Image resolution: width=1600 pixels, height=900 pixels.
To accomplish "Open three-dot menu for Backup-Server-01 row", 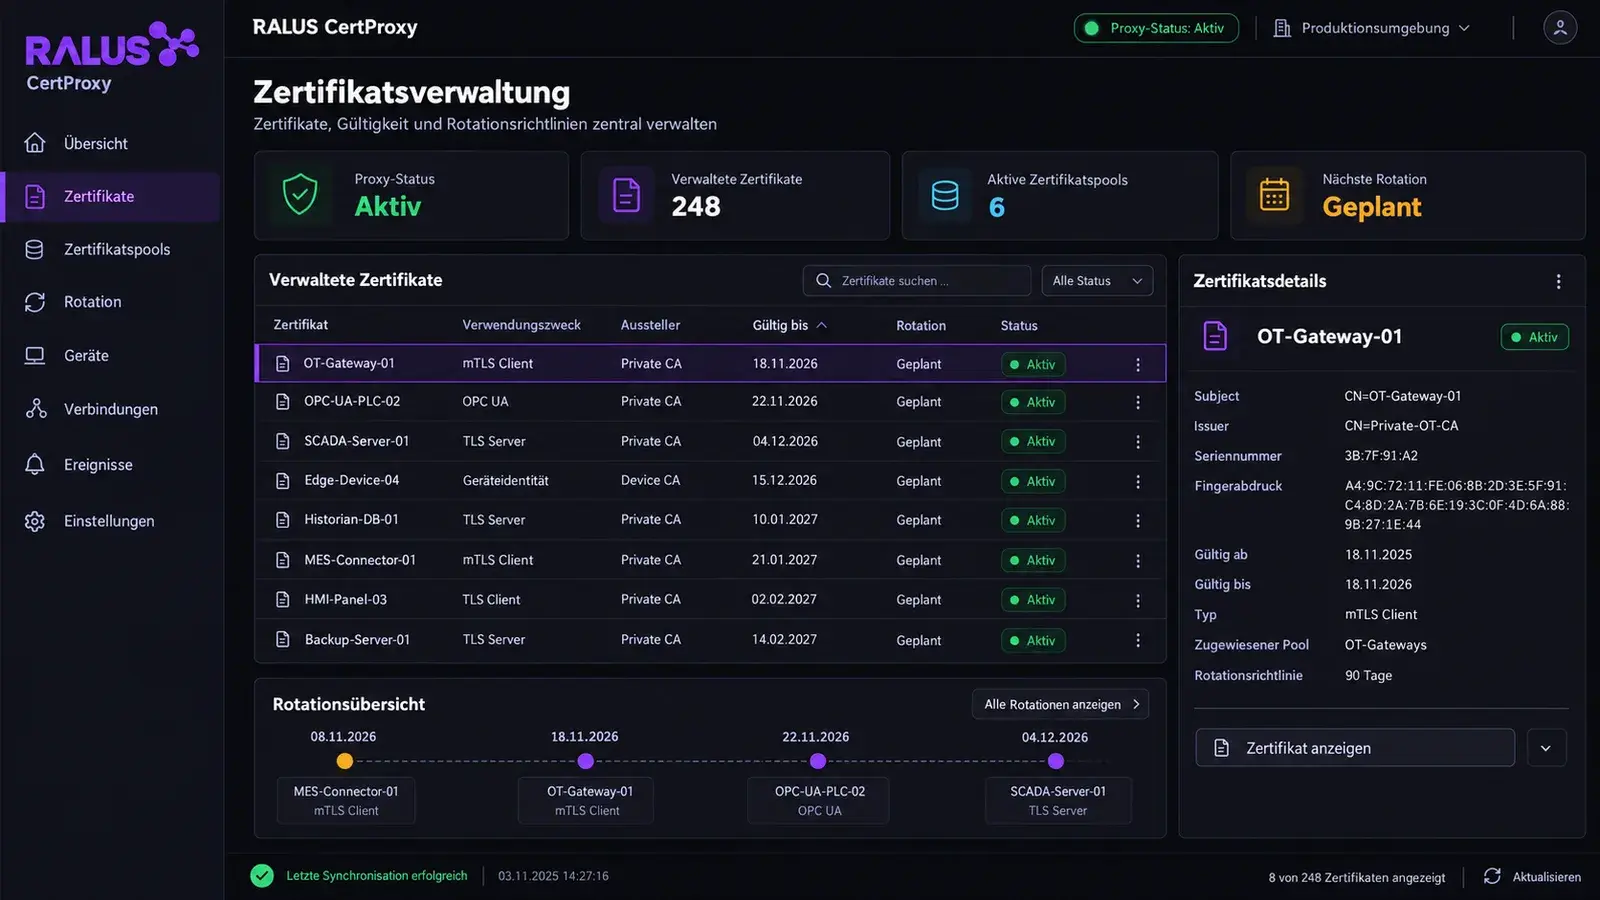I will point(1137,640).
